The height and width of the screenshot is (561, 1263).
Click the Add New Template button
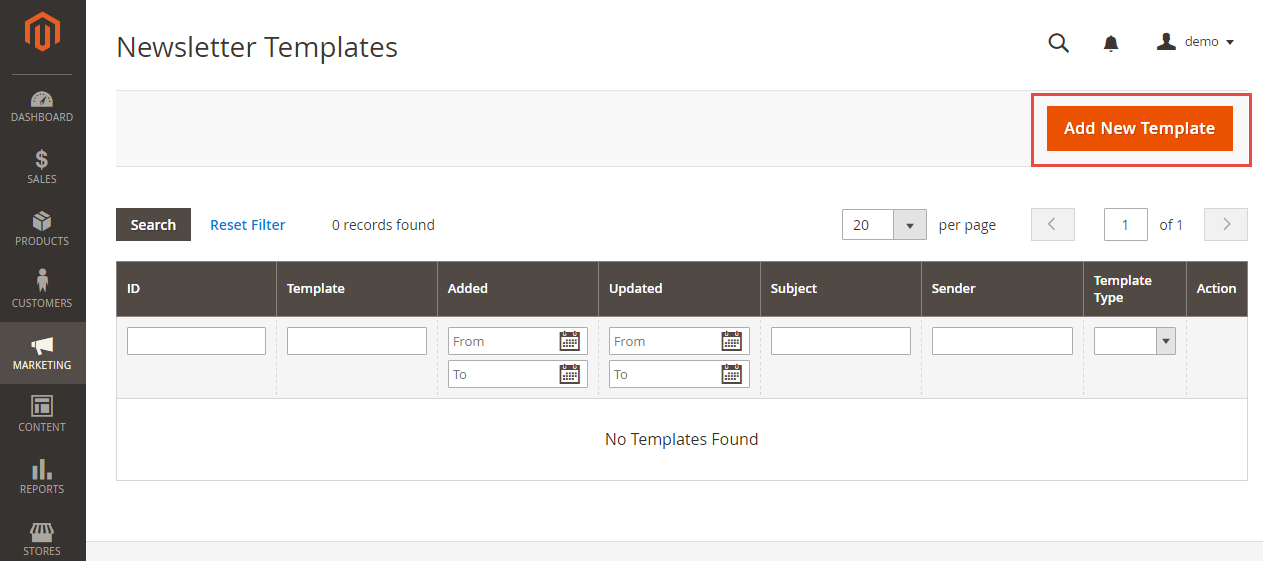pos(1139,129)
